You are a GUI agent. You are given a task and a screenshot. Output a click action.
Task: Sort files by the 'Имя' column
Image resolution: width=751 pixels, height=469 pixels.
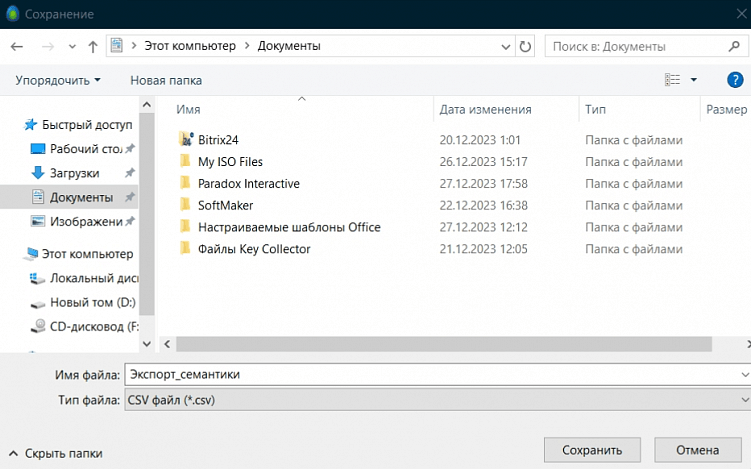point(188,109)
